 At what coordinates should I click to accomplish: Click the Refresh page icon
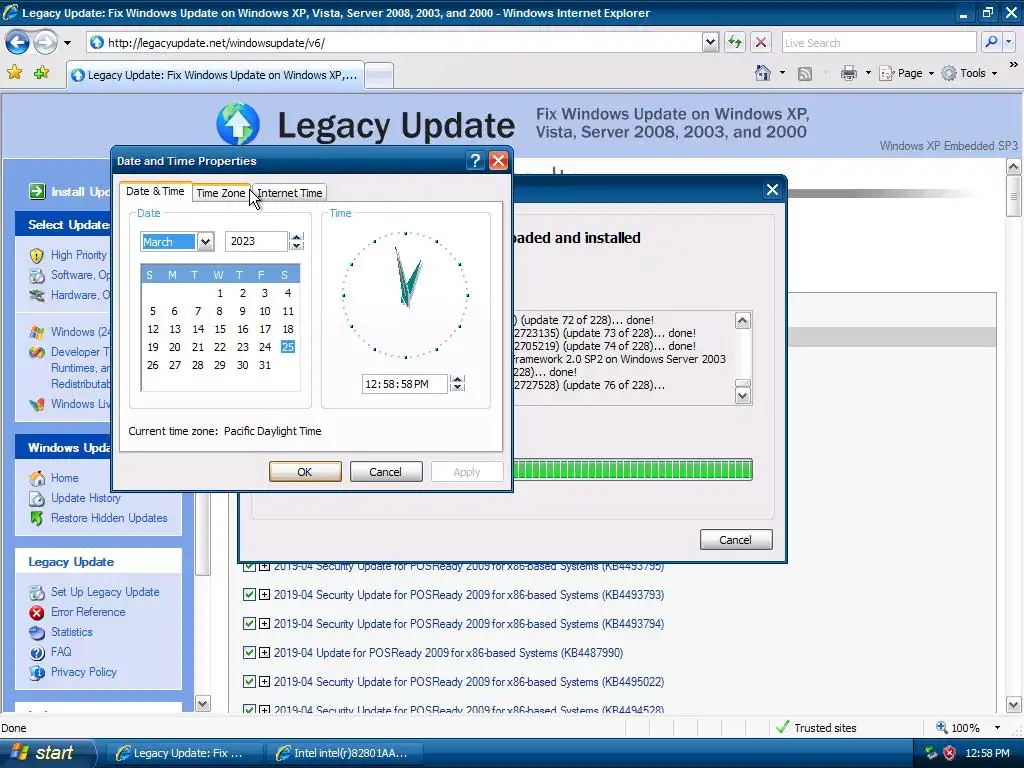tap(735, 42)
